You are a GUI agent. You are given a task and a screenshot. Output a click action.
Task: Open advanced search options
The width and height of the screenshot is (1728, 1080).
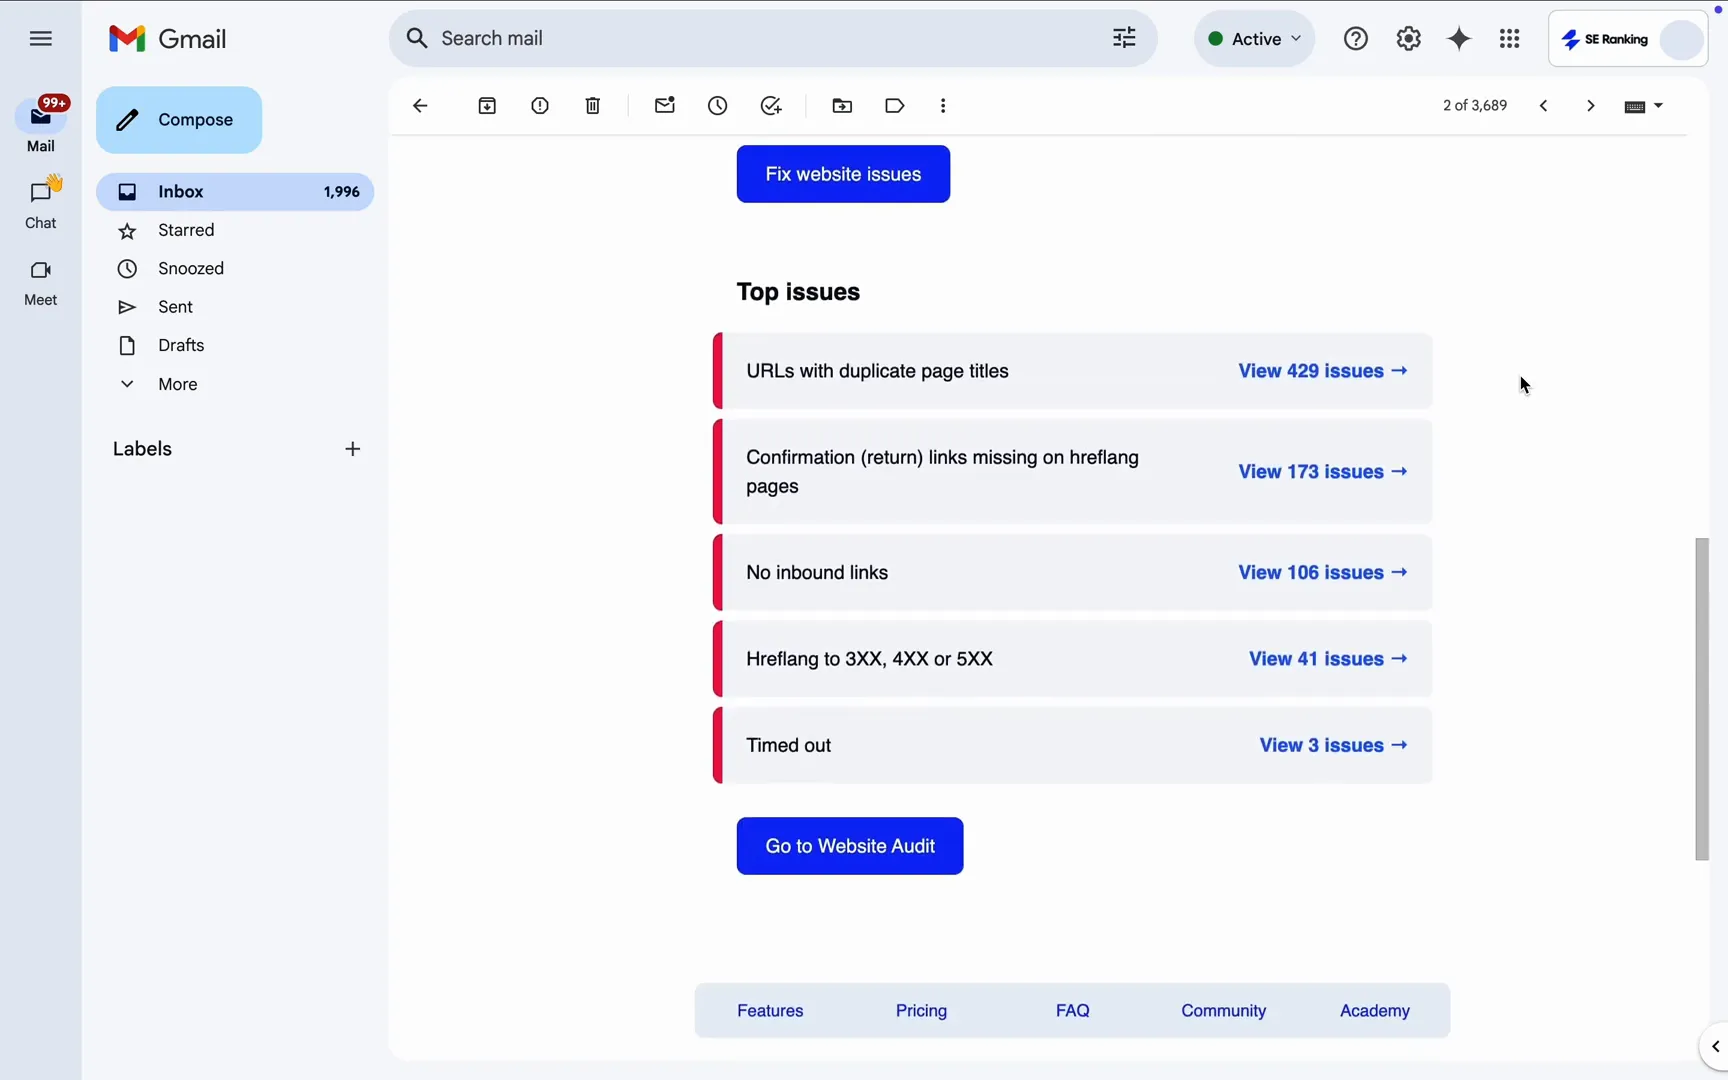coord(1123,38)
